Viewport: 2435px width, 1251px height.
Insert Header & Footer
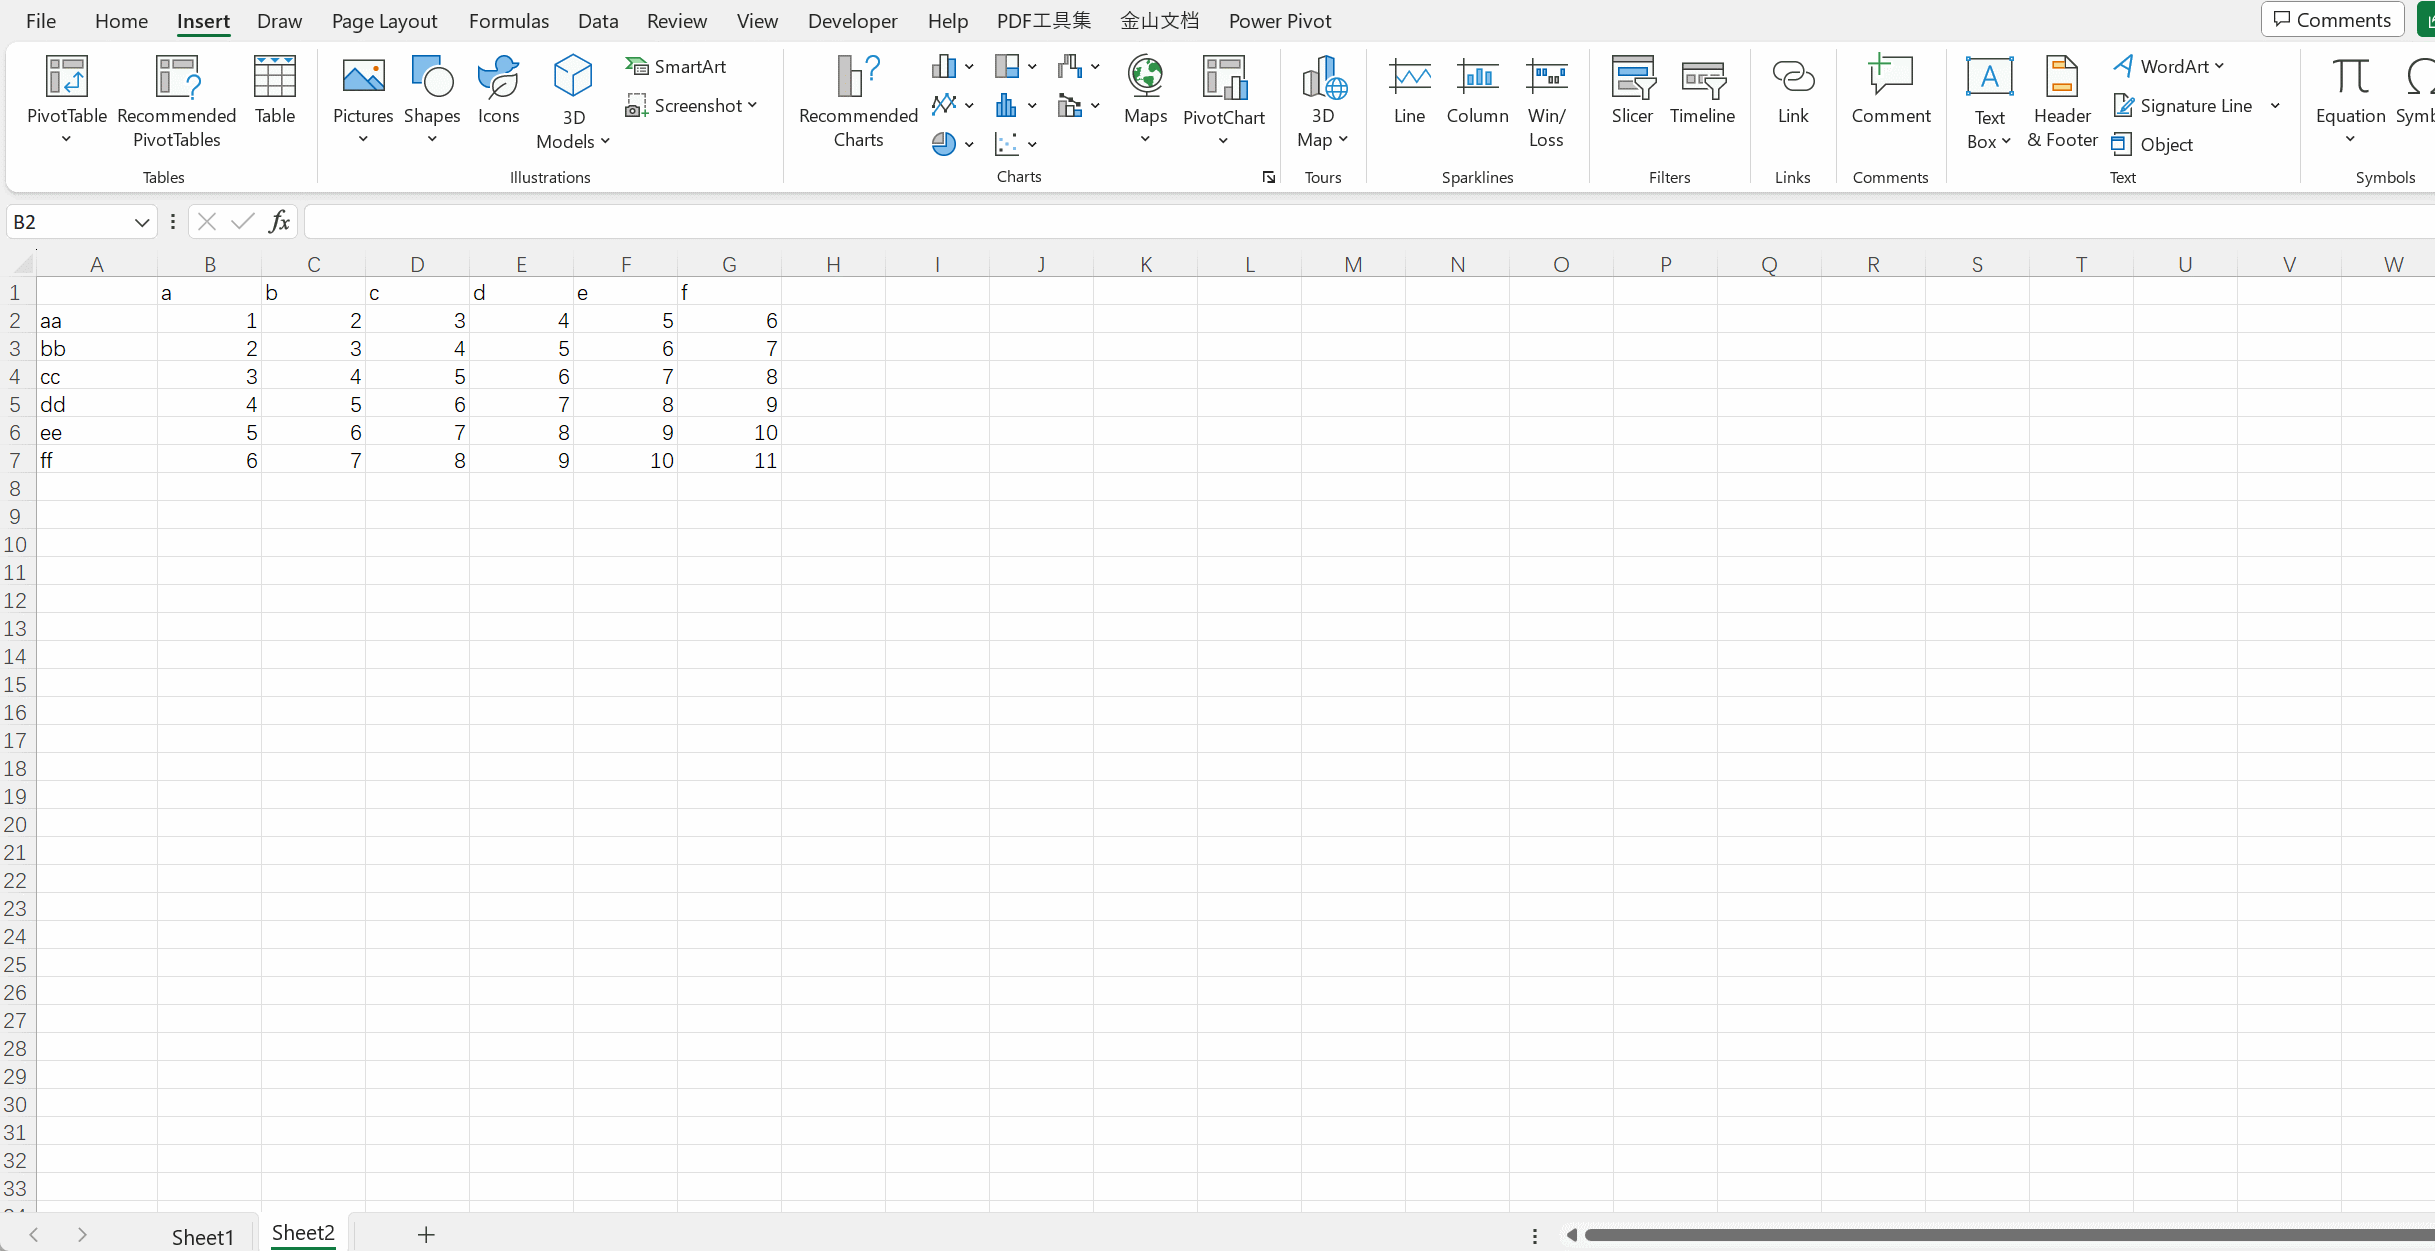click(2061, 100)
